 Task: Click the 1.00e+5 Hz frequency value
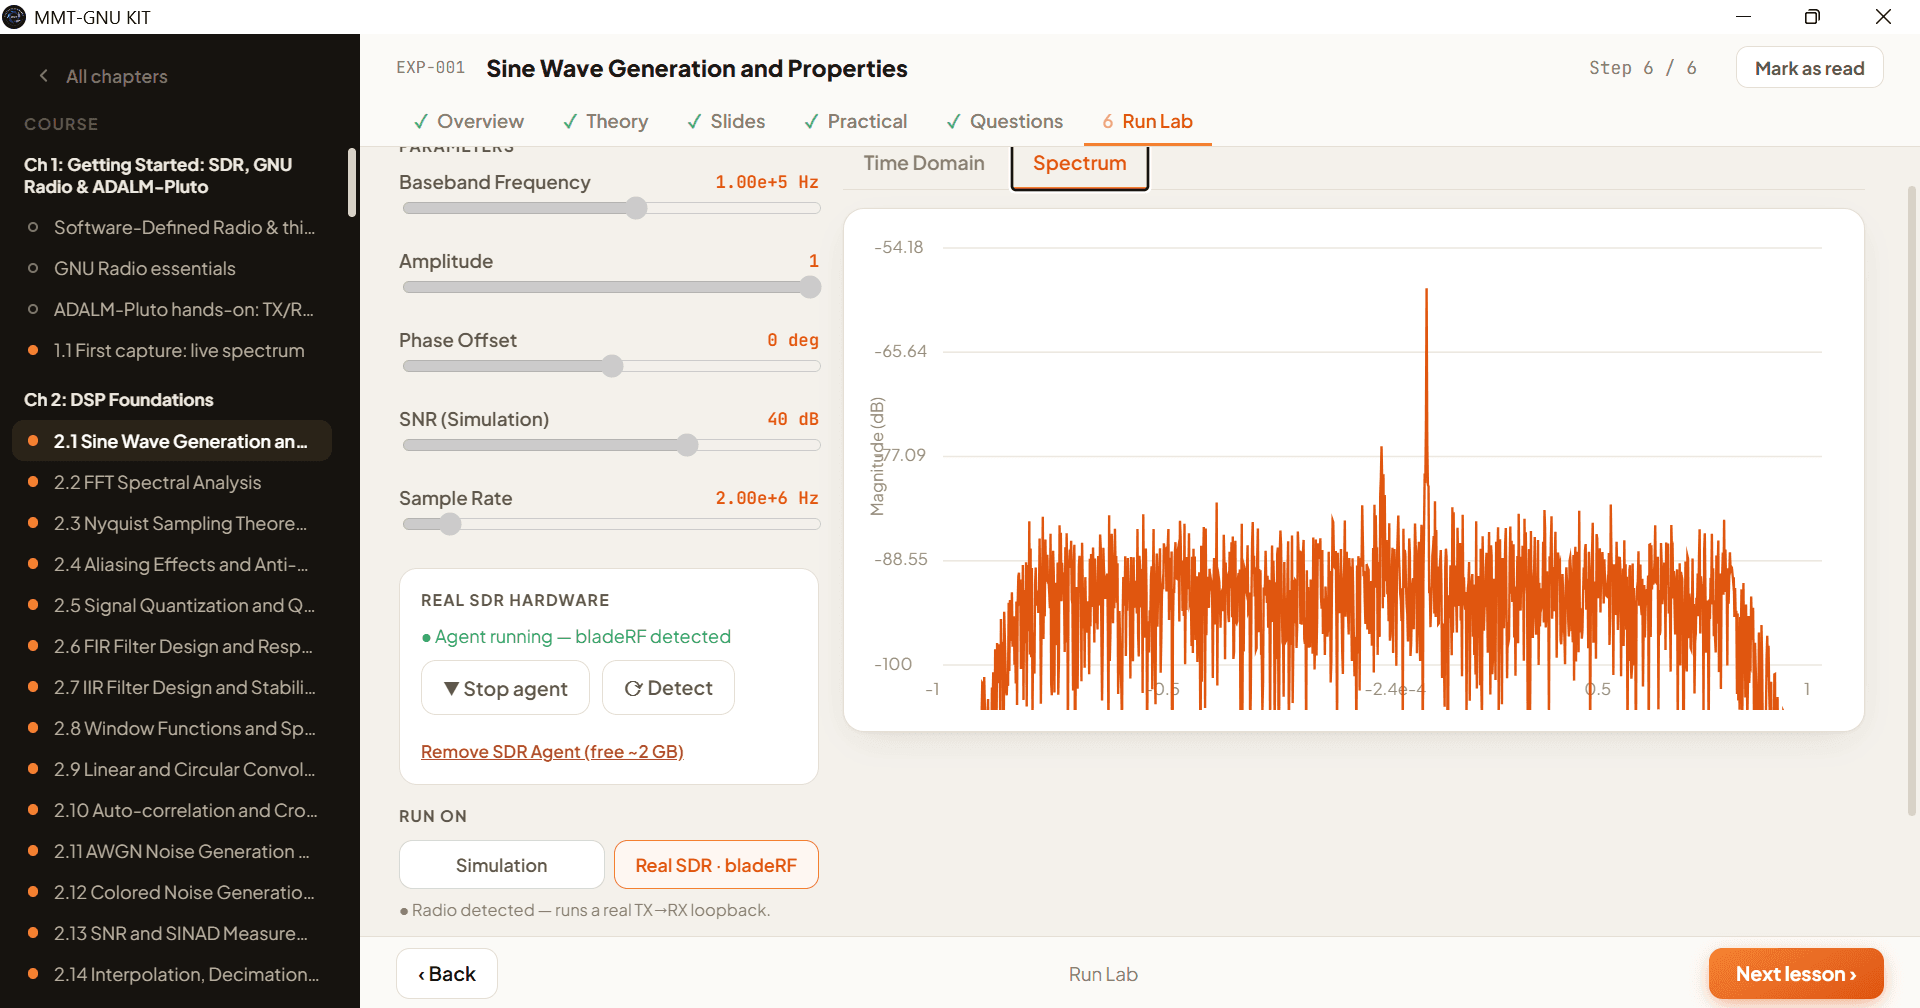pyautogui.click(x=766, y=182)
